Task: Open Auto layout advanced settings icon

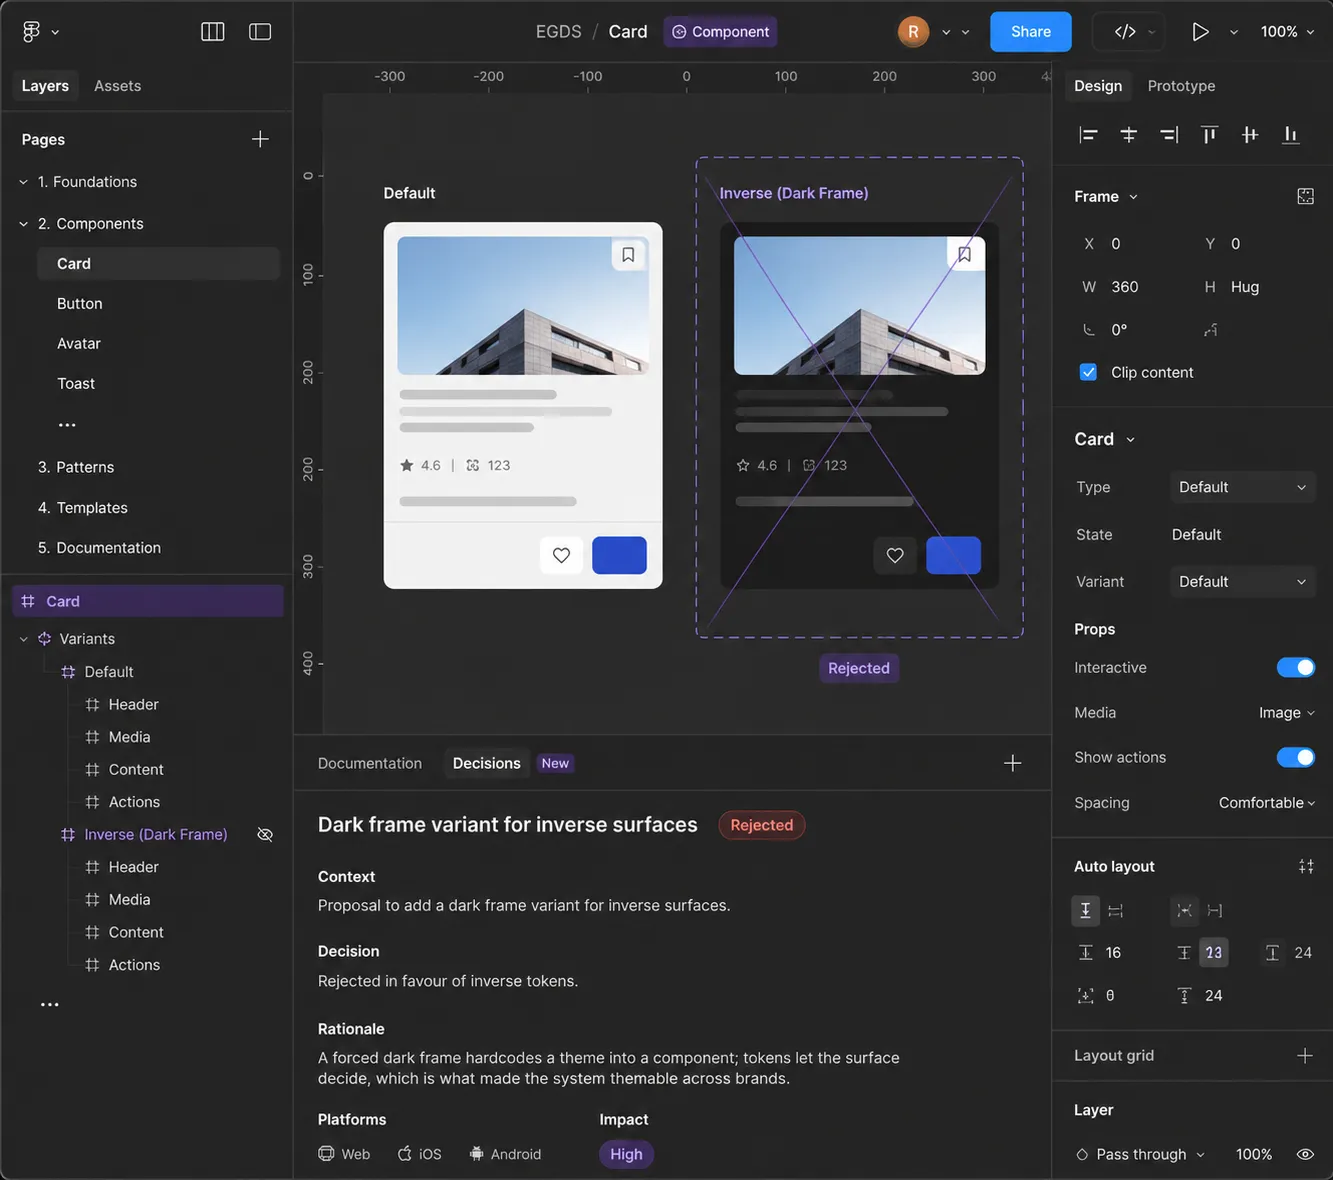Action: click(x=1306, y=866)
